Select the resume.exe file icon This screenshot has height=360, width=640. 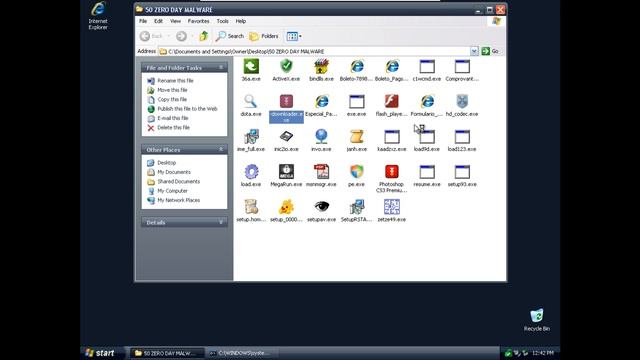(427, 172)
